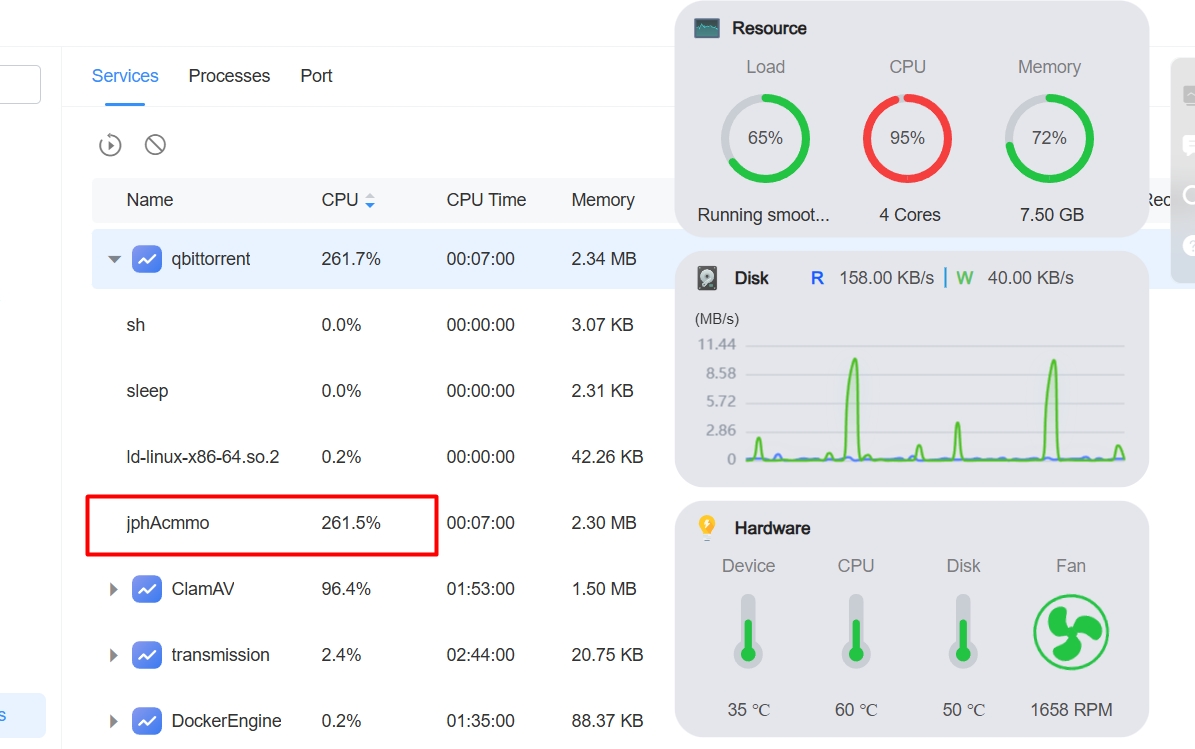Collapse the qbittorrent service row

(114, 259)
